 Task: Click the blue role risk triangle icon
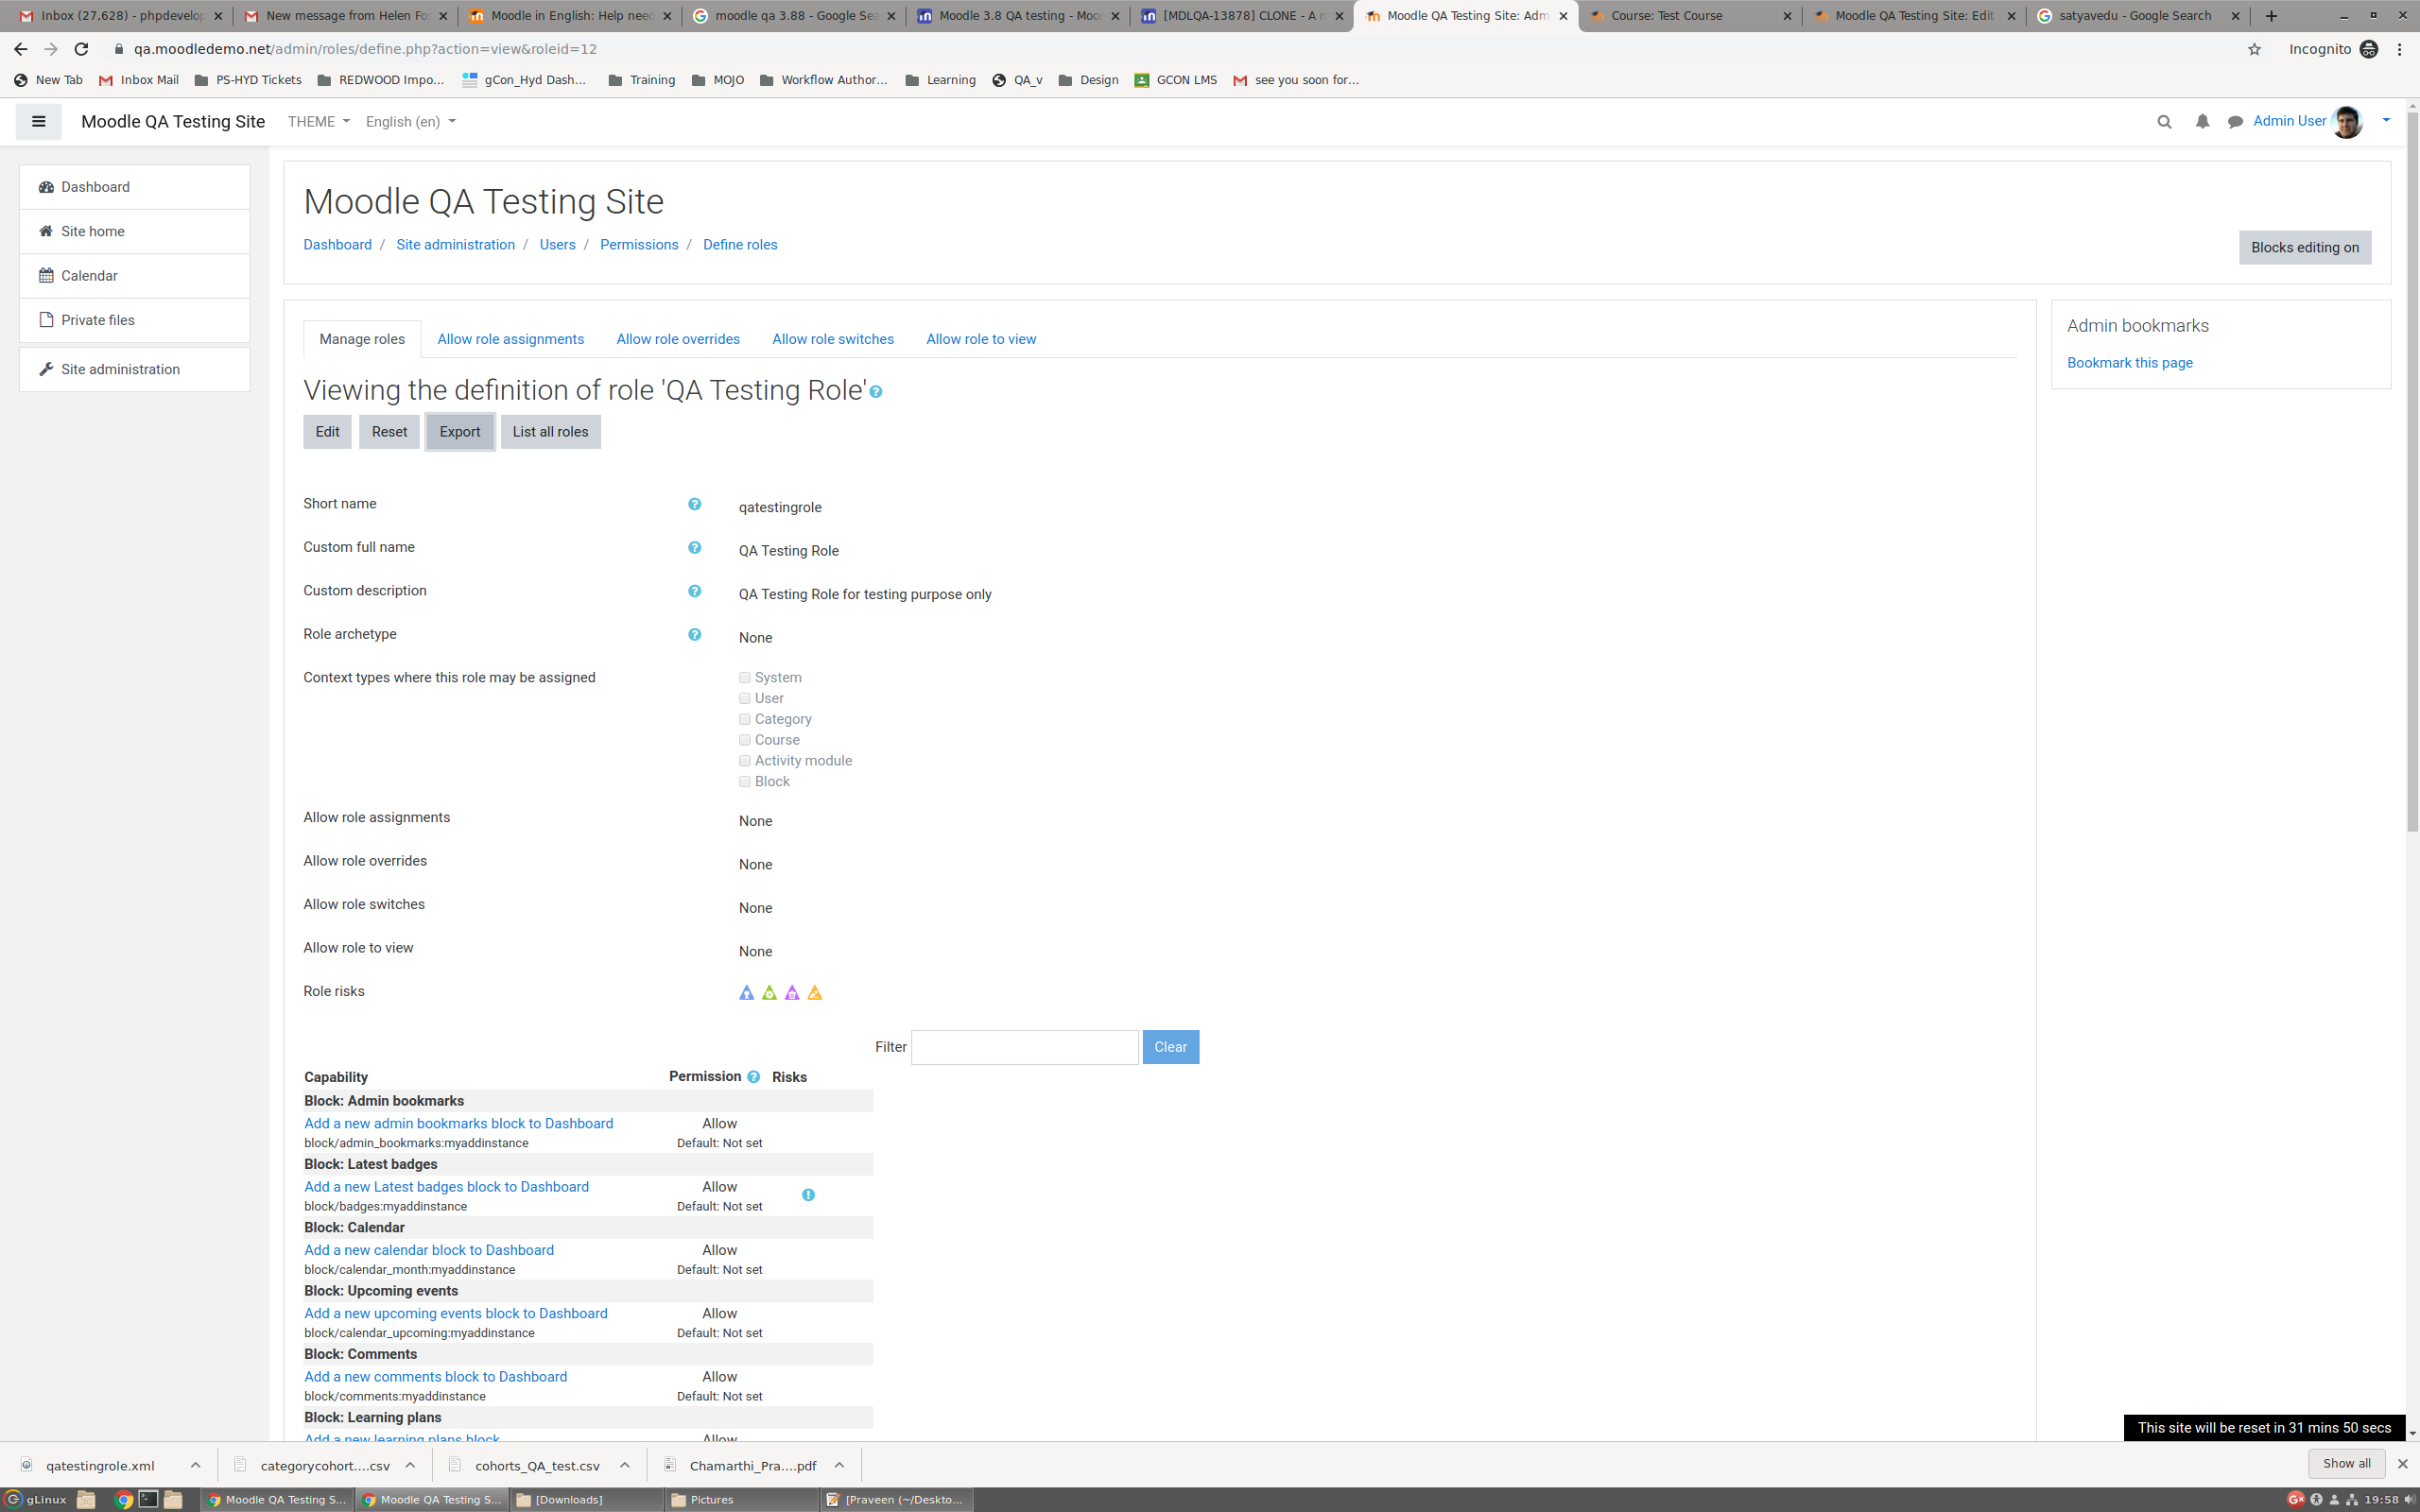tap(746, 993)
